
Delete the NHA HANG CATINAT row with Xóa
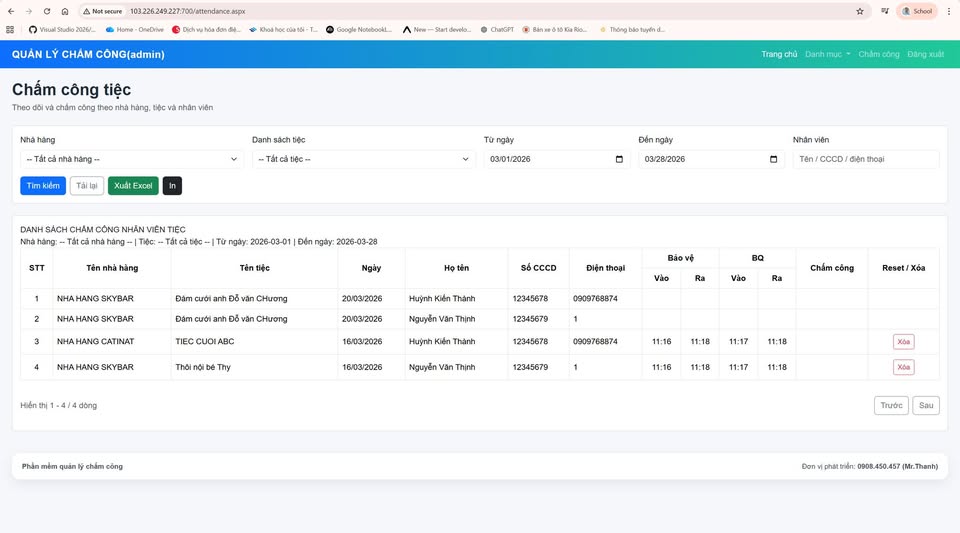[x=903, y=342]
